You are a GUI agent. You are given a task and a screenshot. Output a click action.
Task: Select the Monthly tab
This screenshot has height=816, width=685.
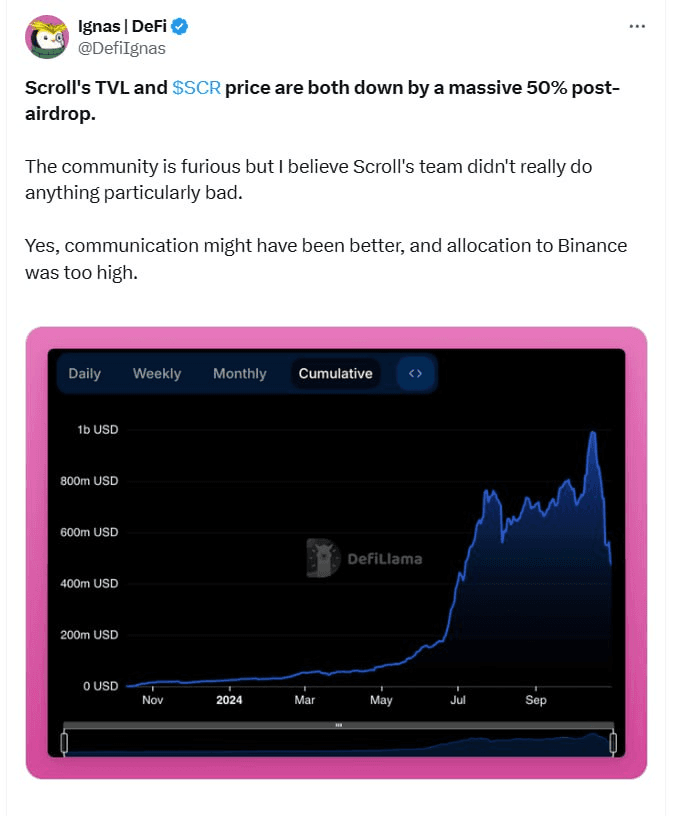[x=239, y=373]
